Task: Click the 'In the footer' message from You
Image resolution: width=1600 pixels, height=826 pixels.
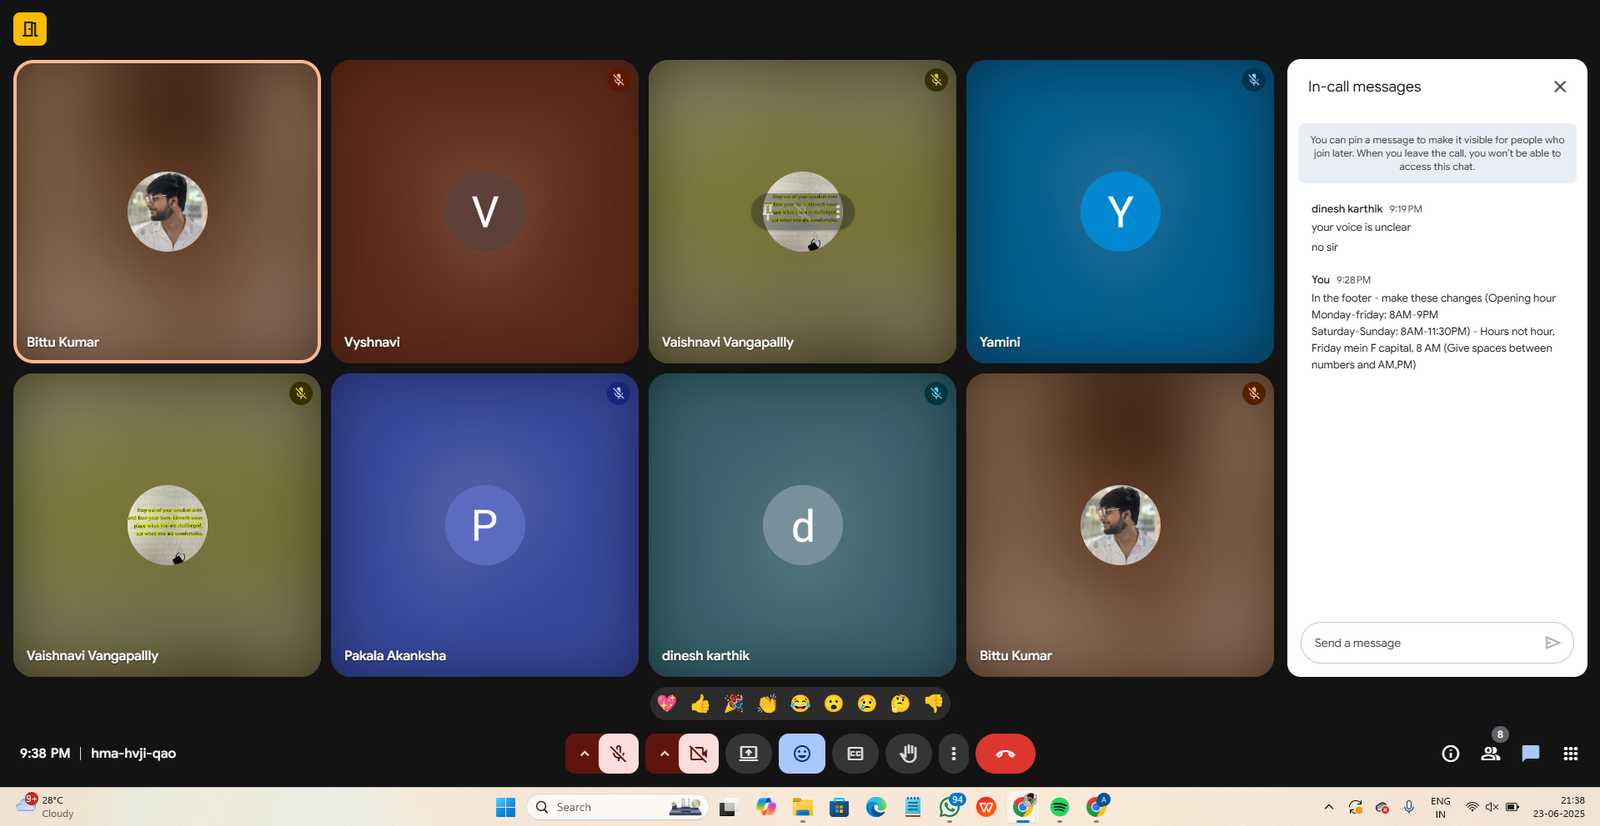Action: 1434,331
